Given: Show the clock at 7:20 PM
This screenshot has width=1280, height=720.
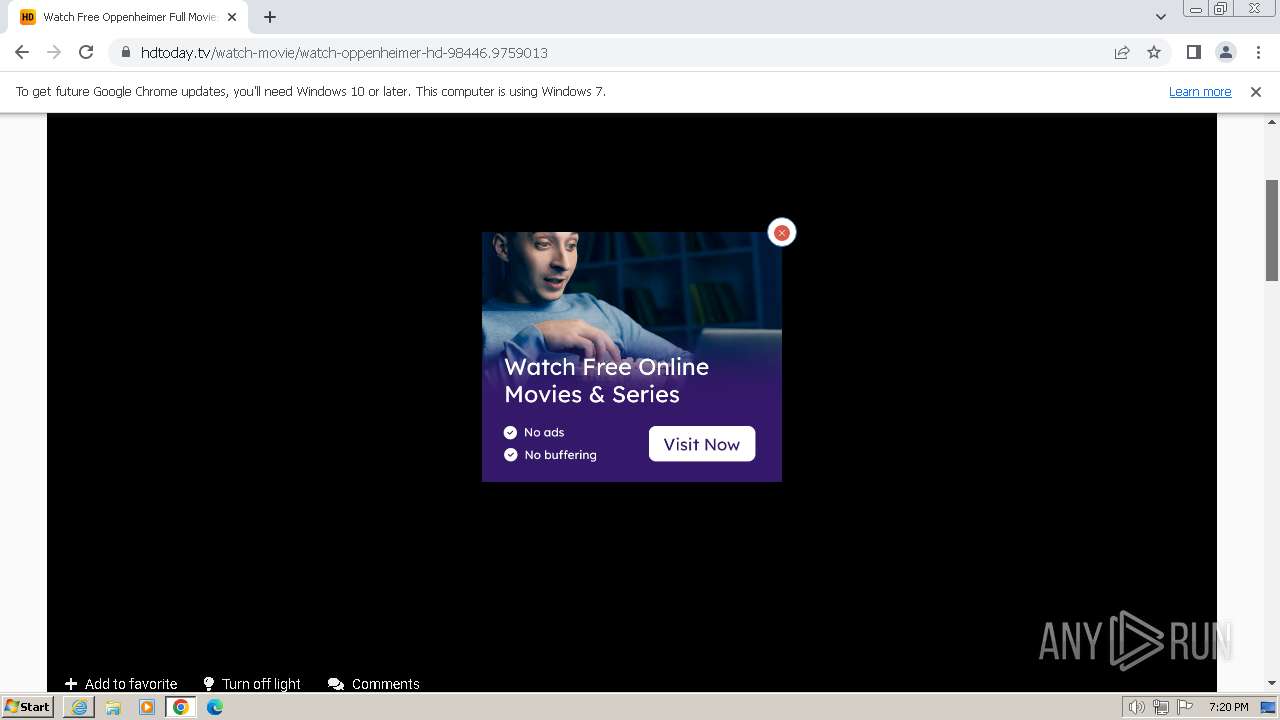Looking at the screenshot, I should [x=1228, y=707].
